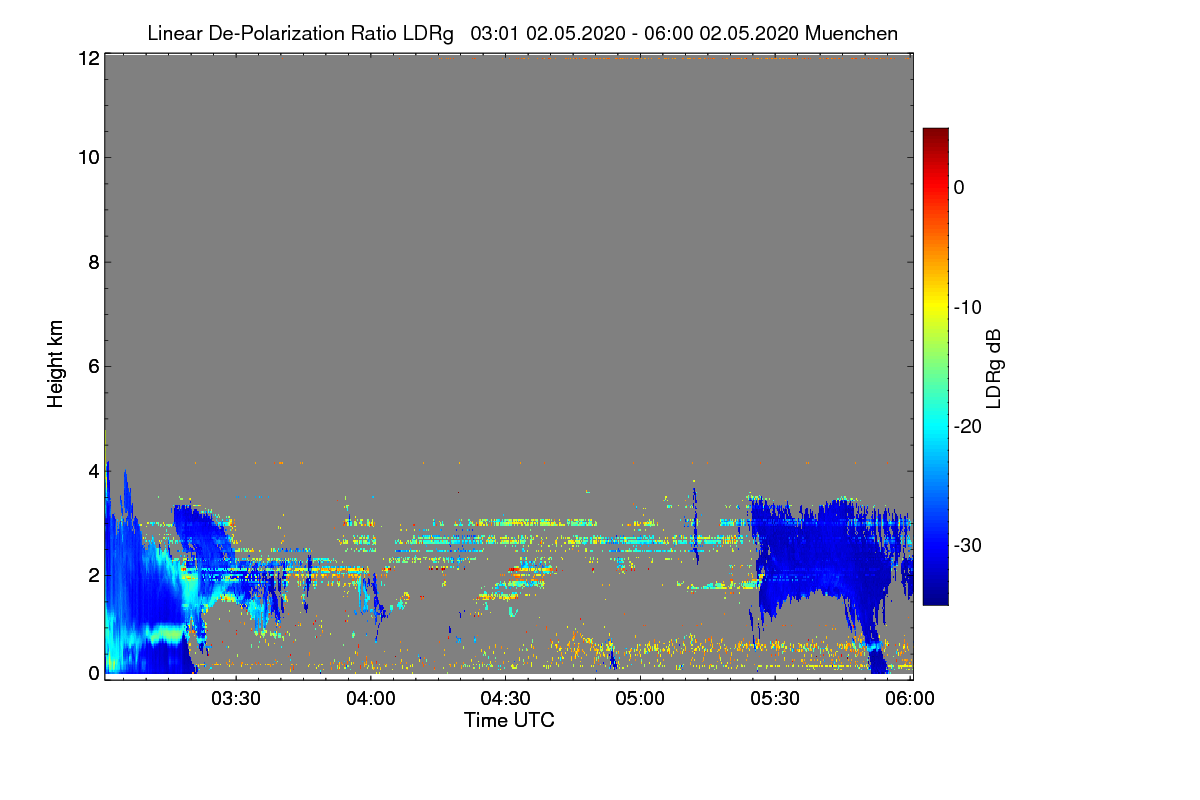The height and width of the screenshot is (800, 1200).
Task: Click the 'LDRg dB' colorbar label
Action: (994, 368)
